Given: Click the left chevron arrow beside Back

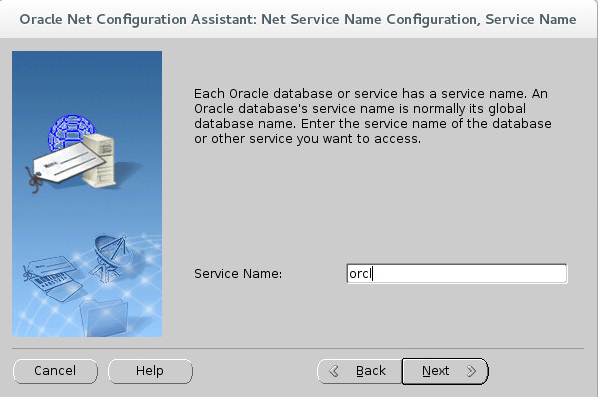Looking at the screenshot, I should pos(334,371).
